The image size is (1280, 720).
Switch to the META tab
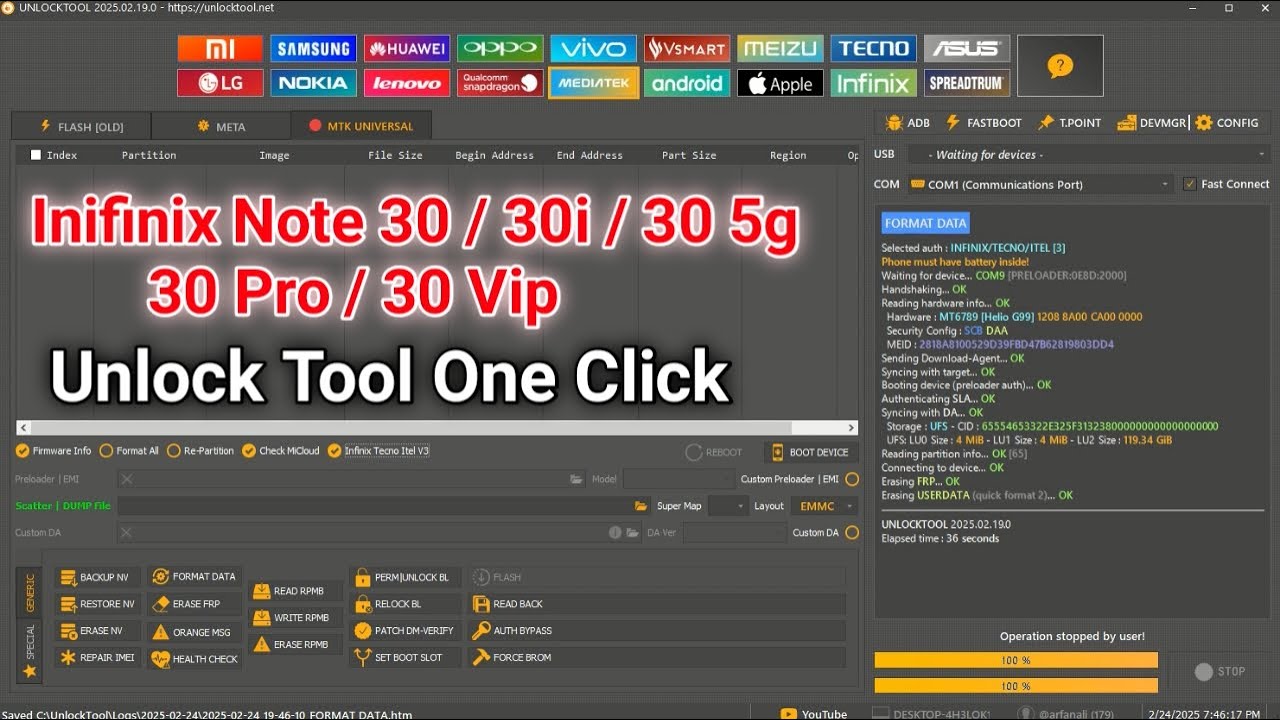(221, 126)
